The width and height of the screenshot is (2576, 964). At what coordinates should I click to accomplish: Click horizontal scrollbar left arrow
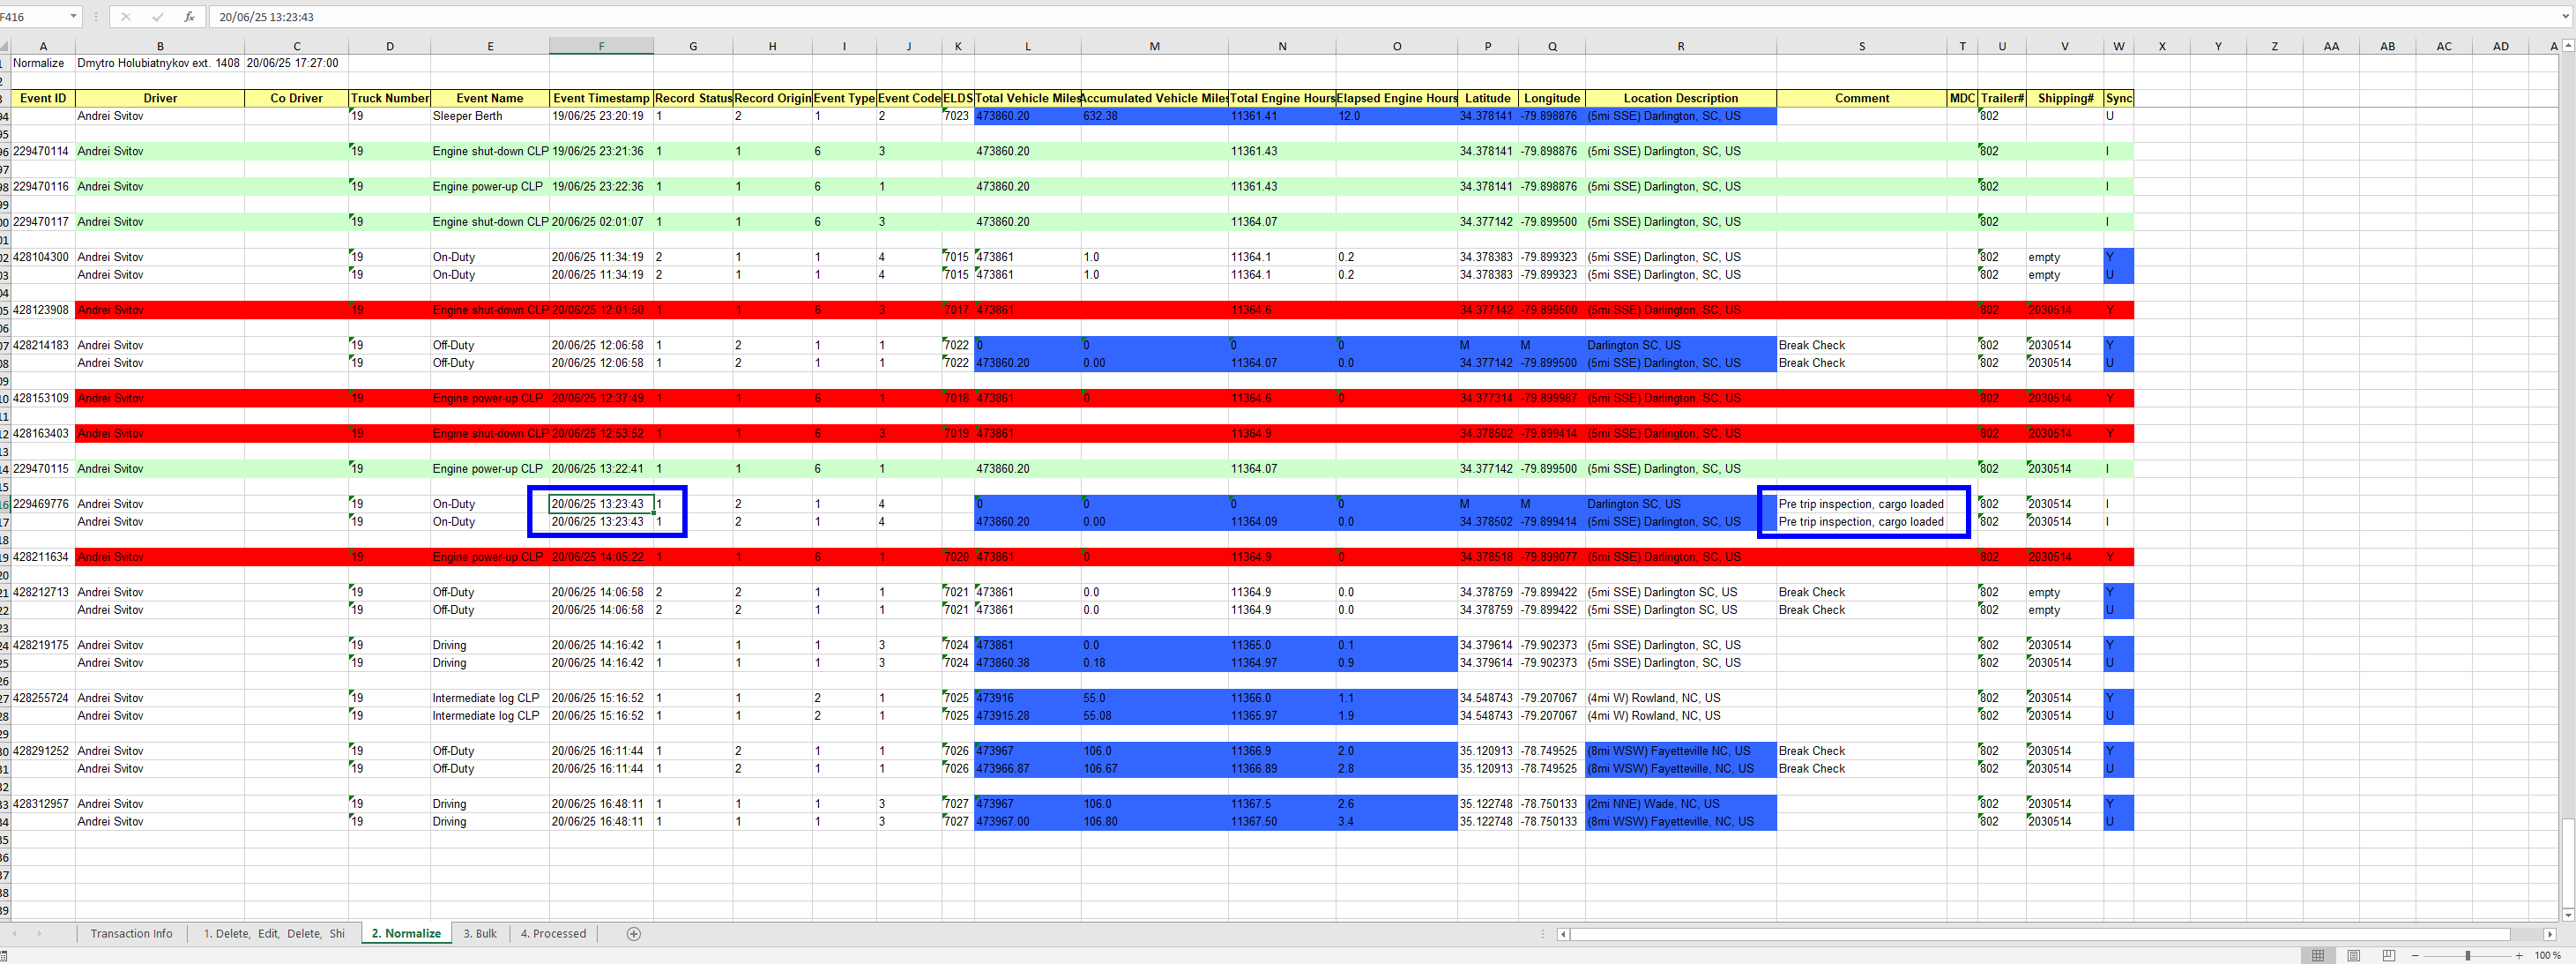tap(1564, 934)
